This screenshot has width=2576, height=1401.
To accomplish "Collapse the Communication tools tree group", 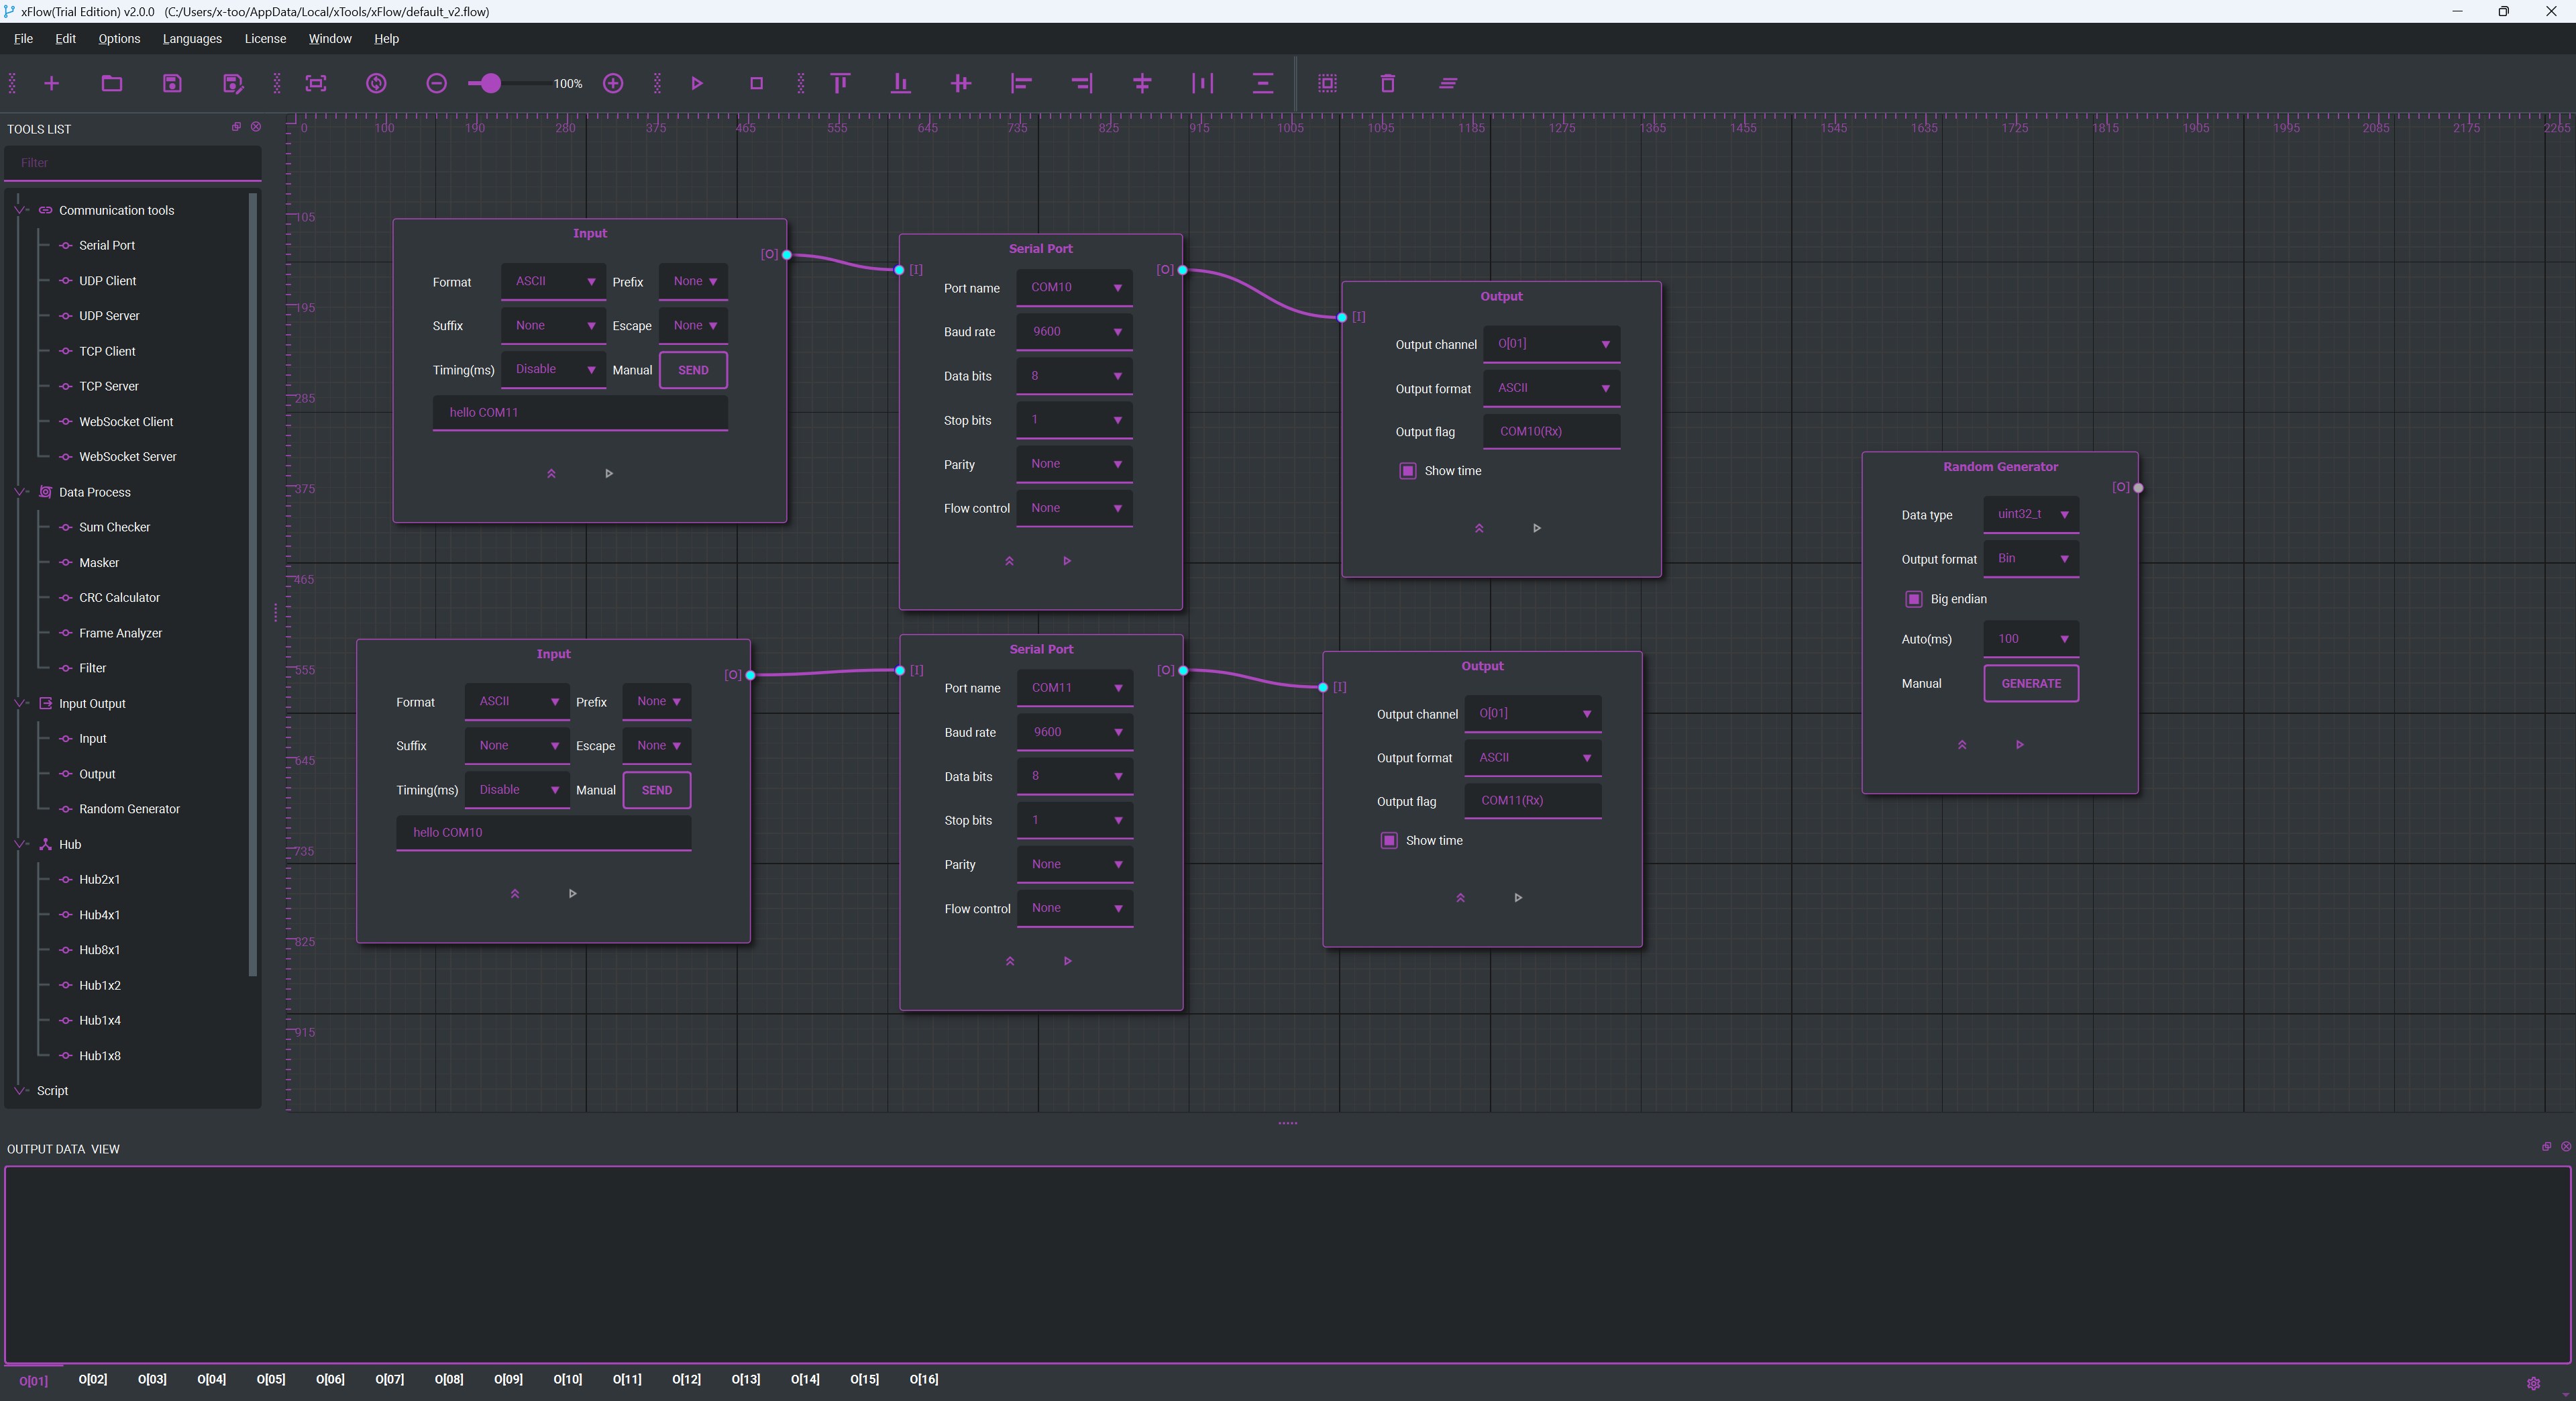I will [20, 211].
